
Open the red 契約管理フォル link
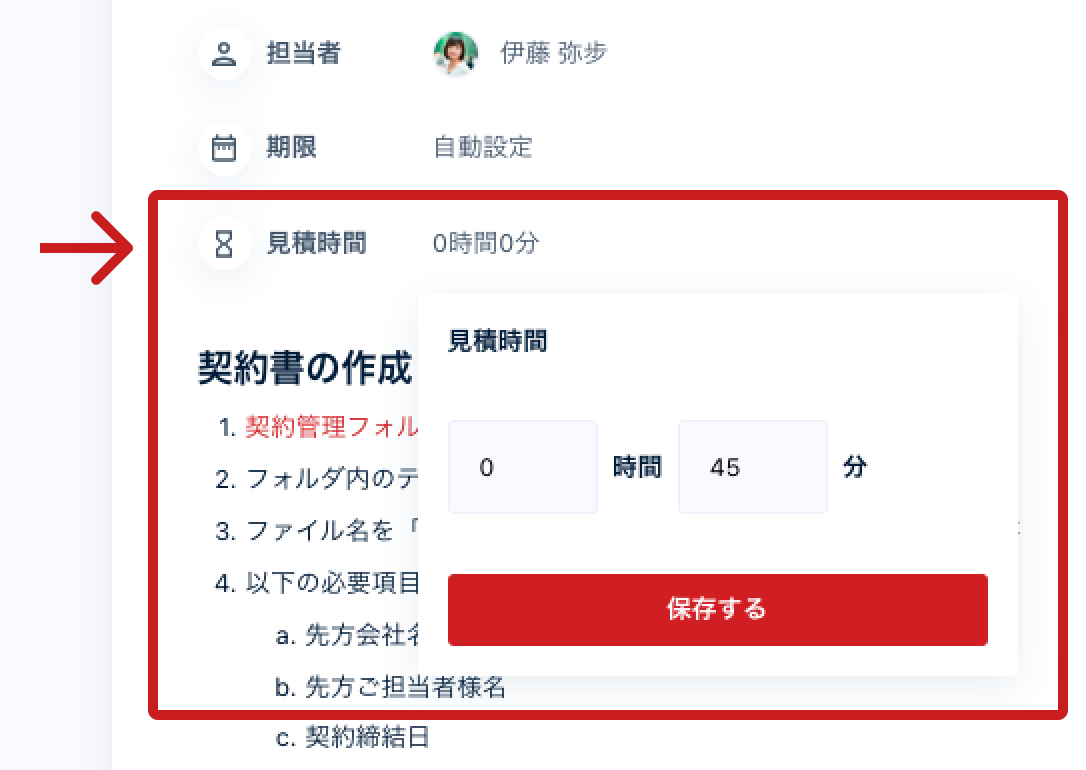click(x=331, y=427)
